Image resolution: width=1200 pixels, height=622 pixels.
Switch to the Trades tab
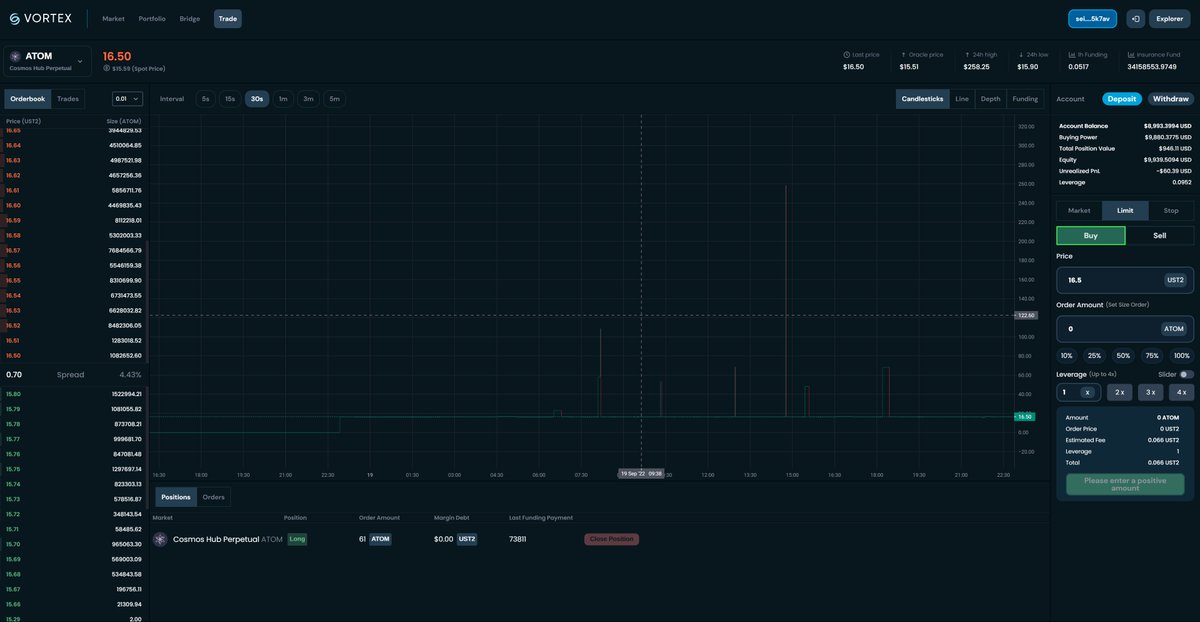[68, 99]
